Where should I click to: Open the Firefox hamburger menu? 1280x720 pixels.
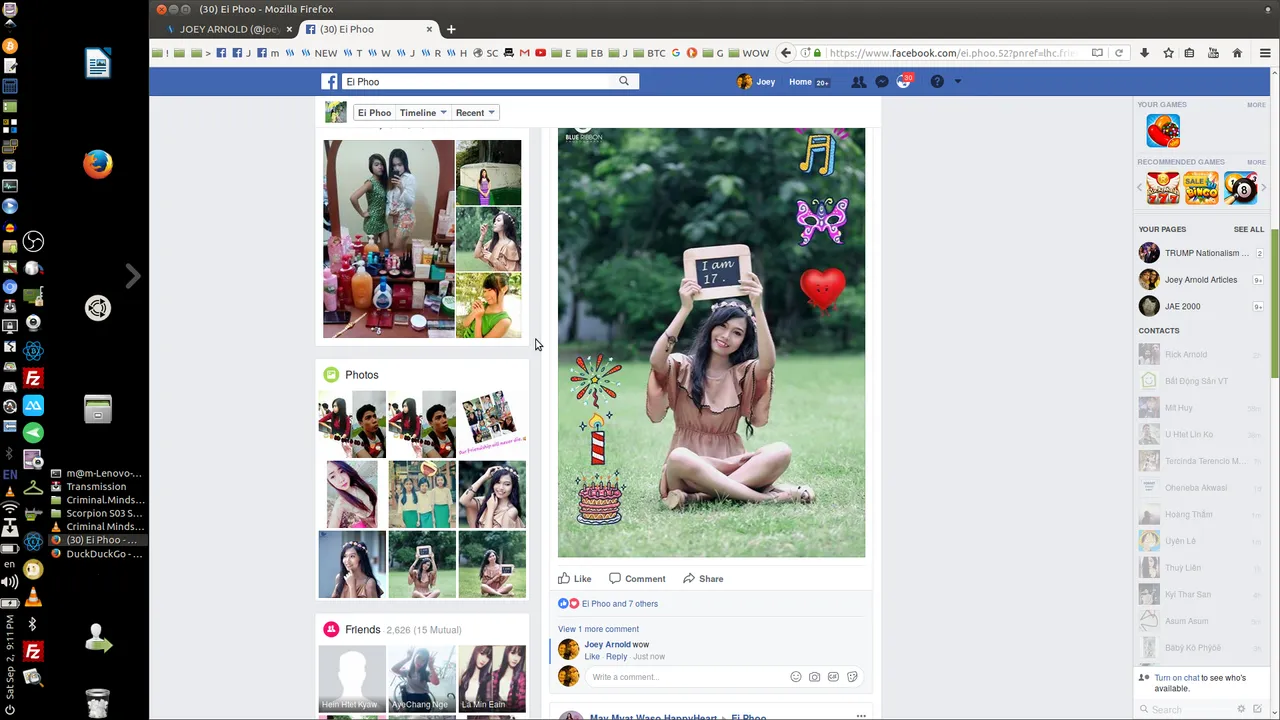coord(1265,53)
